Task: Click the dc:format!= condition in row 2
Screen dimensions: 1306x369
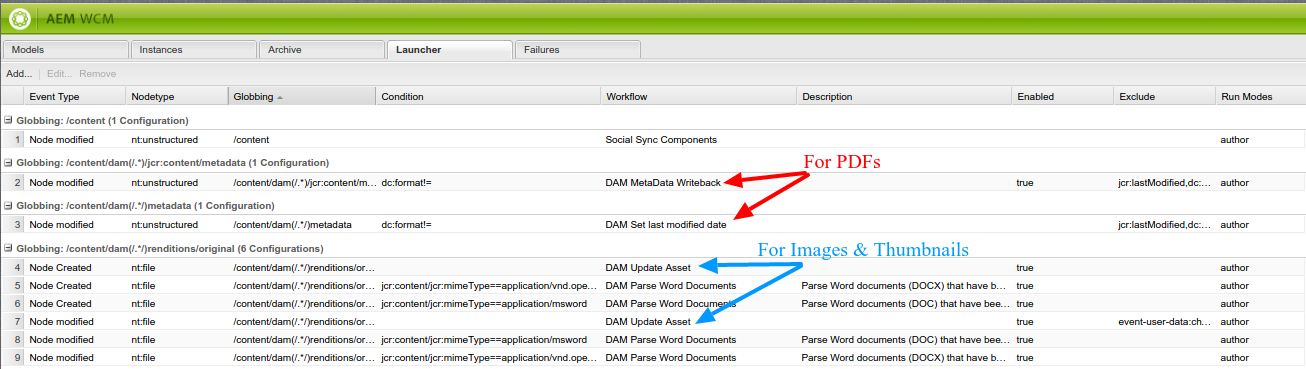Action: pos(489,183)
